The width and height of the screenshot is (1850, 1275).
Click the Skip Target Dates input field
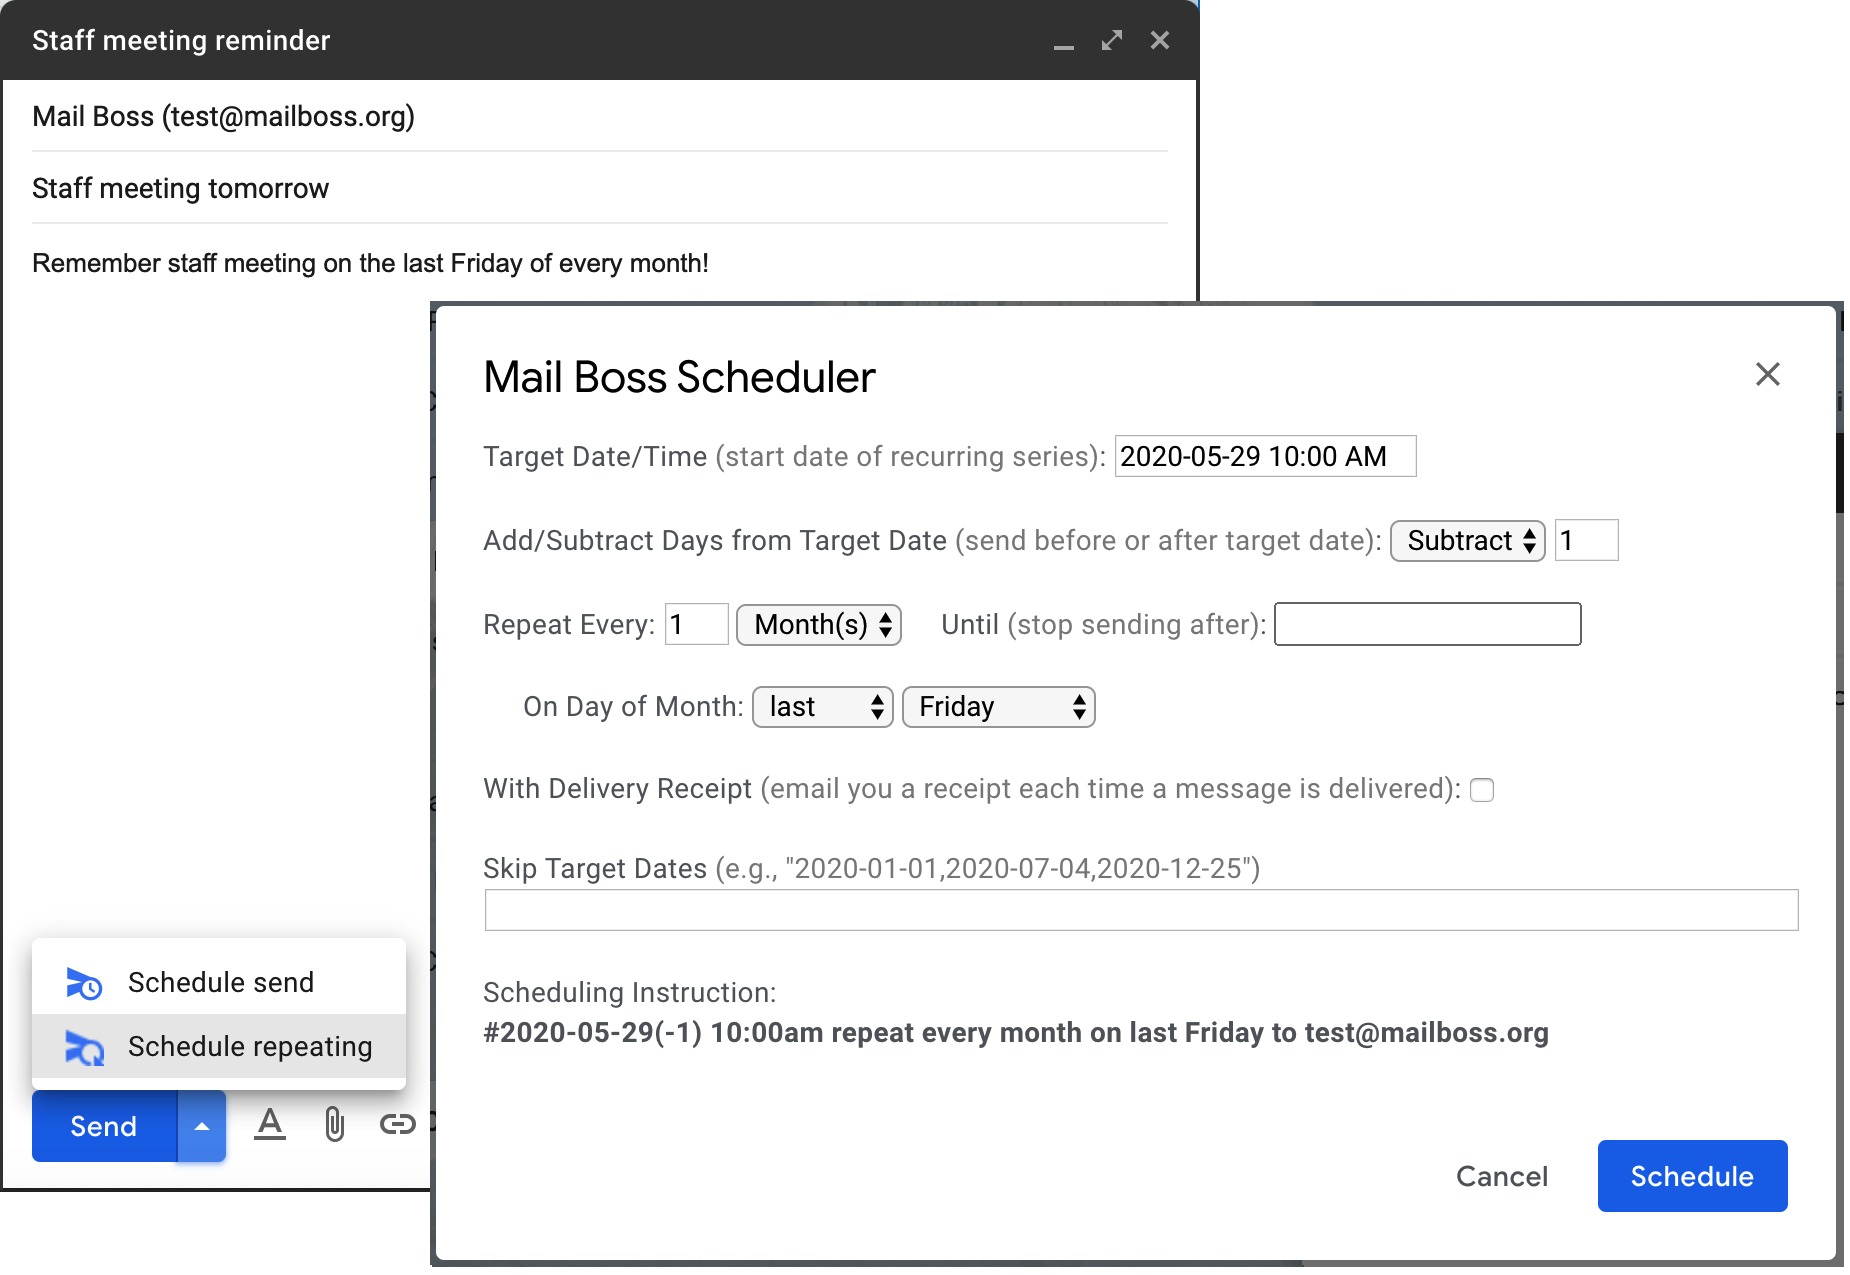tap(1141, 910)
